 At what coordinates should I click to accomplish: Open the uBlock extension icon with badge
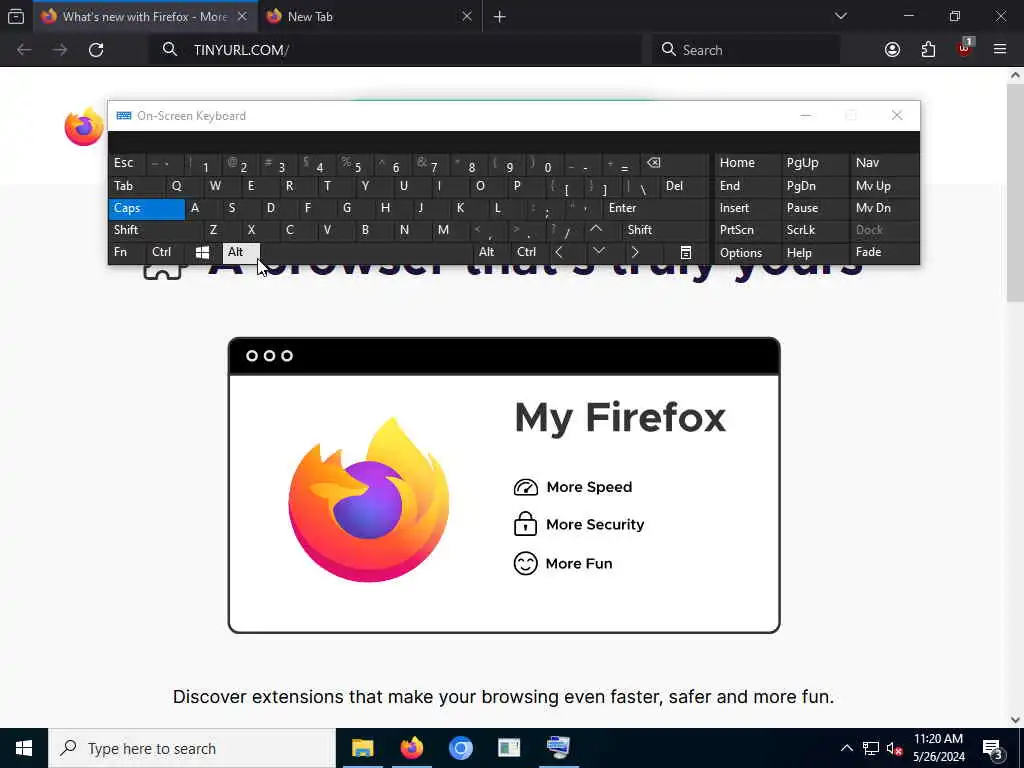coord(965,48)
